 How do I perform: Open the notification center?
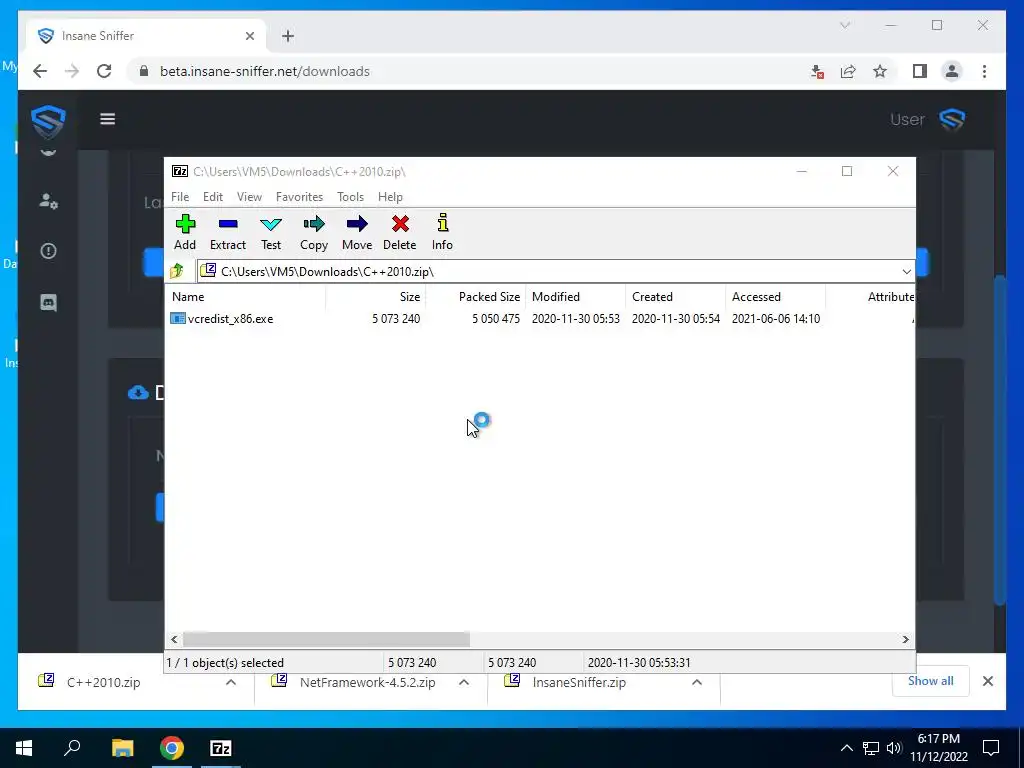tap(991, 748)
